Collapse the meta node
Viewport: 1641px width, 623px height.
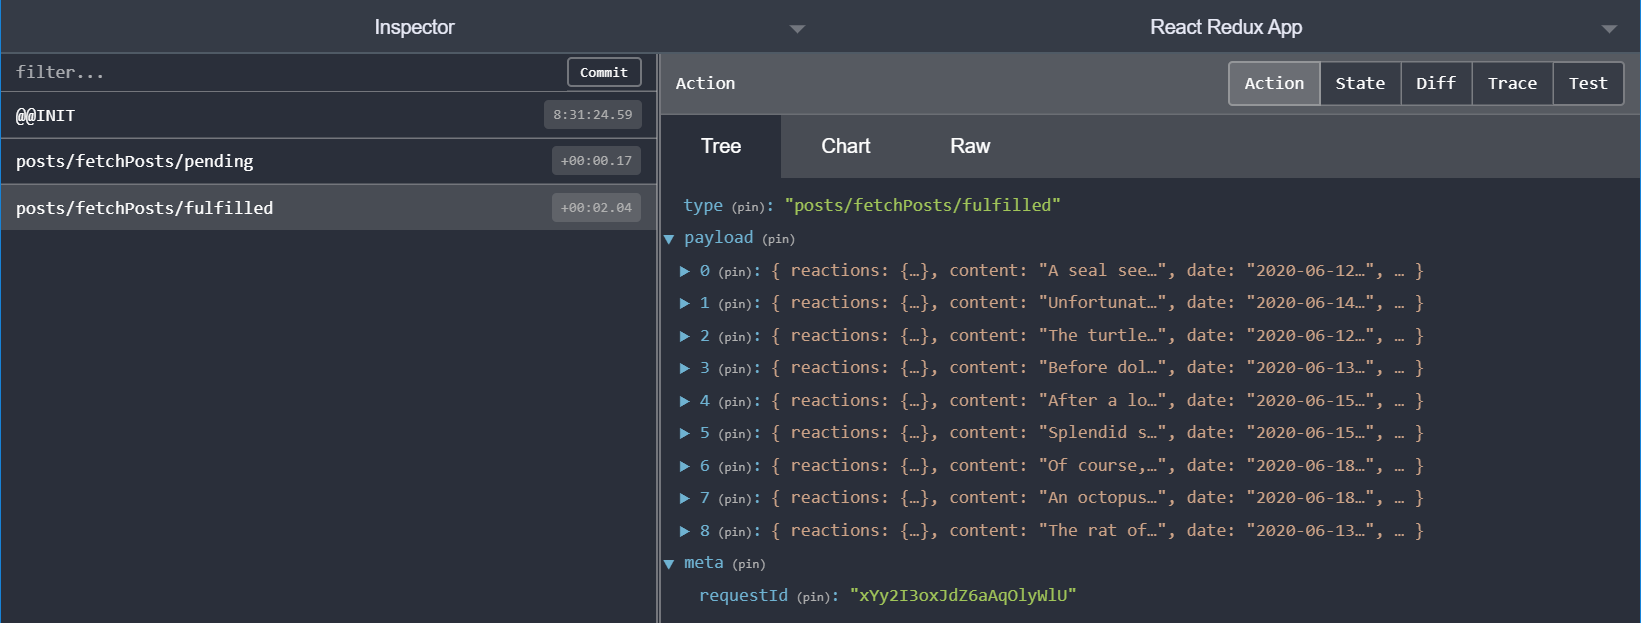[x=669, y=564]
